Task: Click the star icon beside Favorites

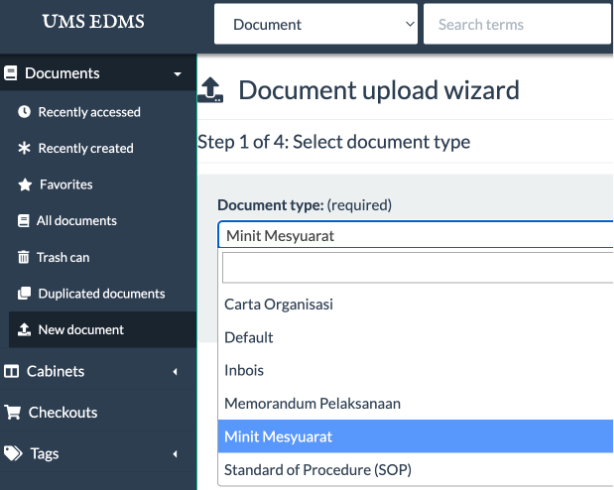Action: click(25, 185)
